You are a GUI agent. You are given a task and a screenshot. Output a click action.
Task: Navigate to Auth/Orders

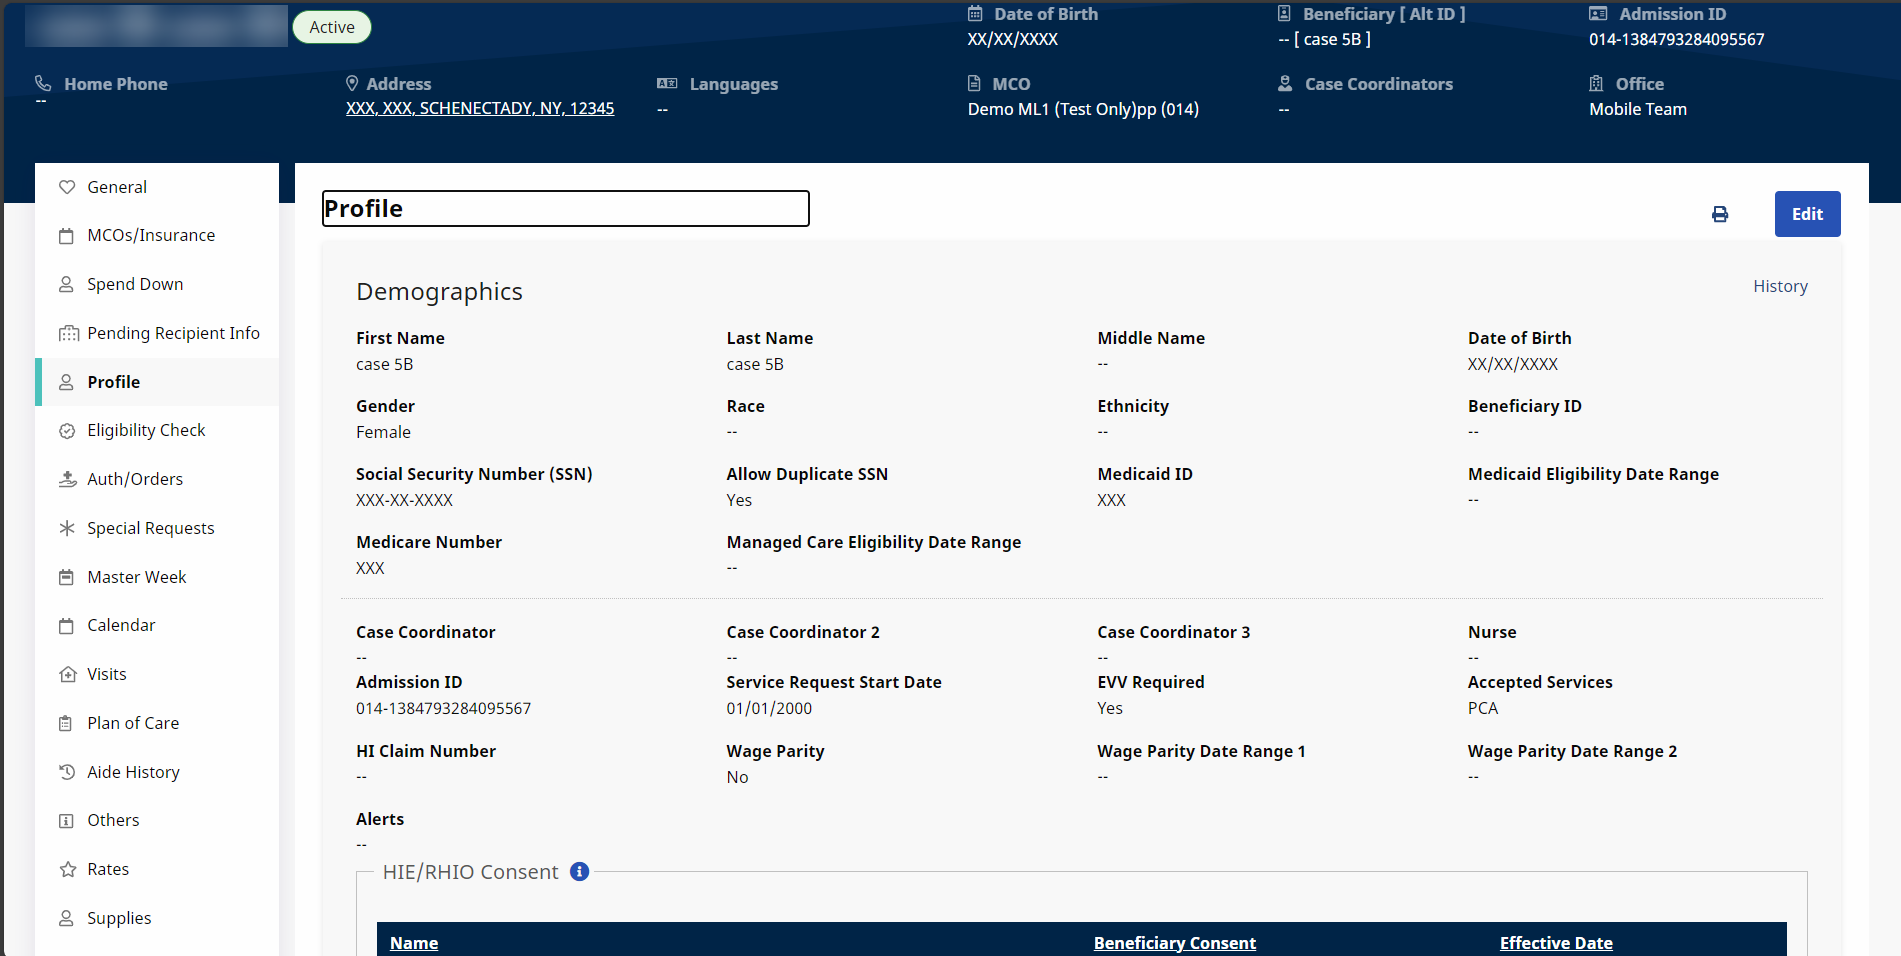[157, 479]
